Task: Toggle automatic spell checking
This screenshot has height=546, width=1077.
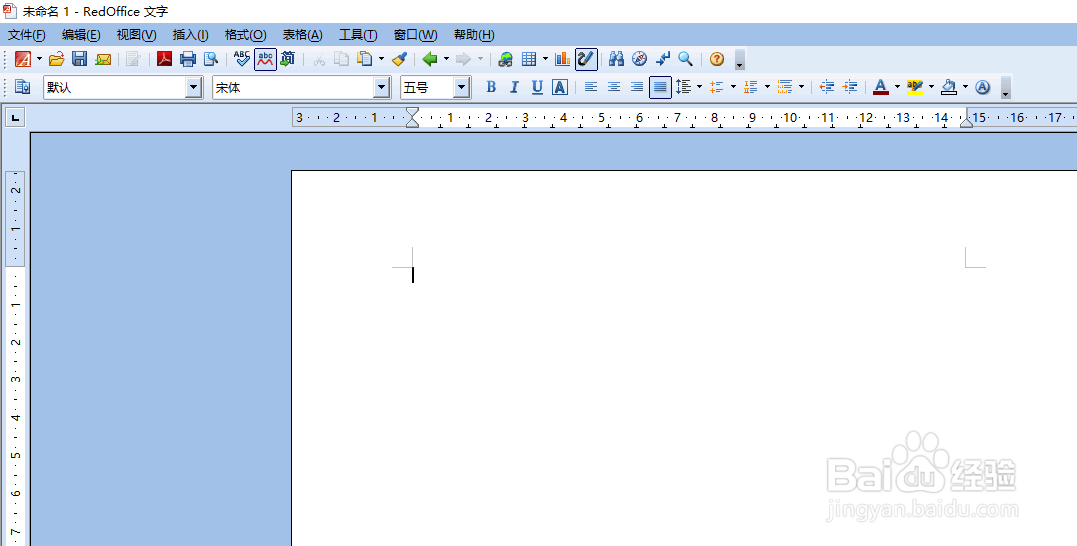Action: 265,59
